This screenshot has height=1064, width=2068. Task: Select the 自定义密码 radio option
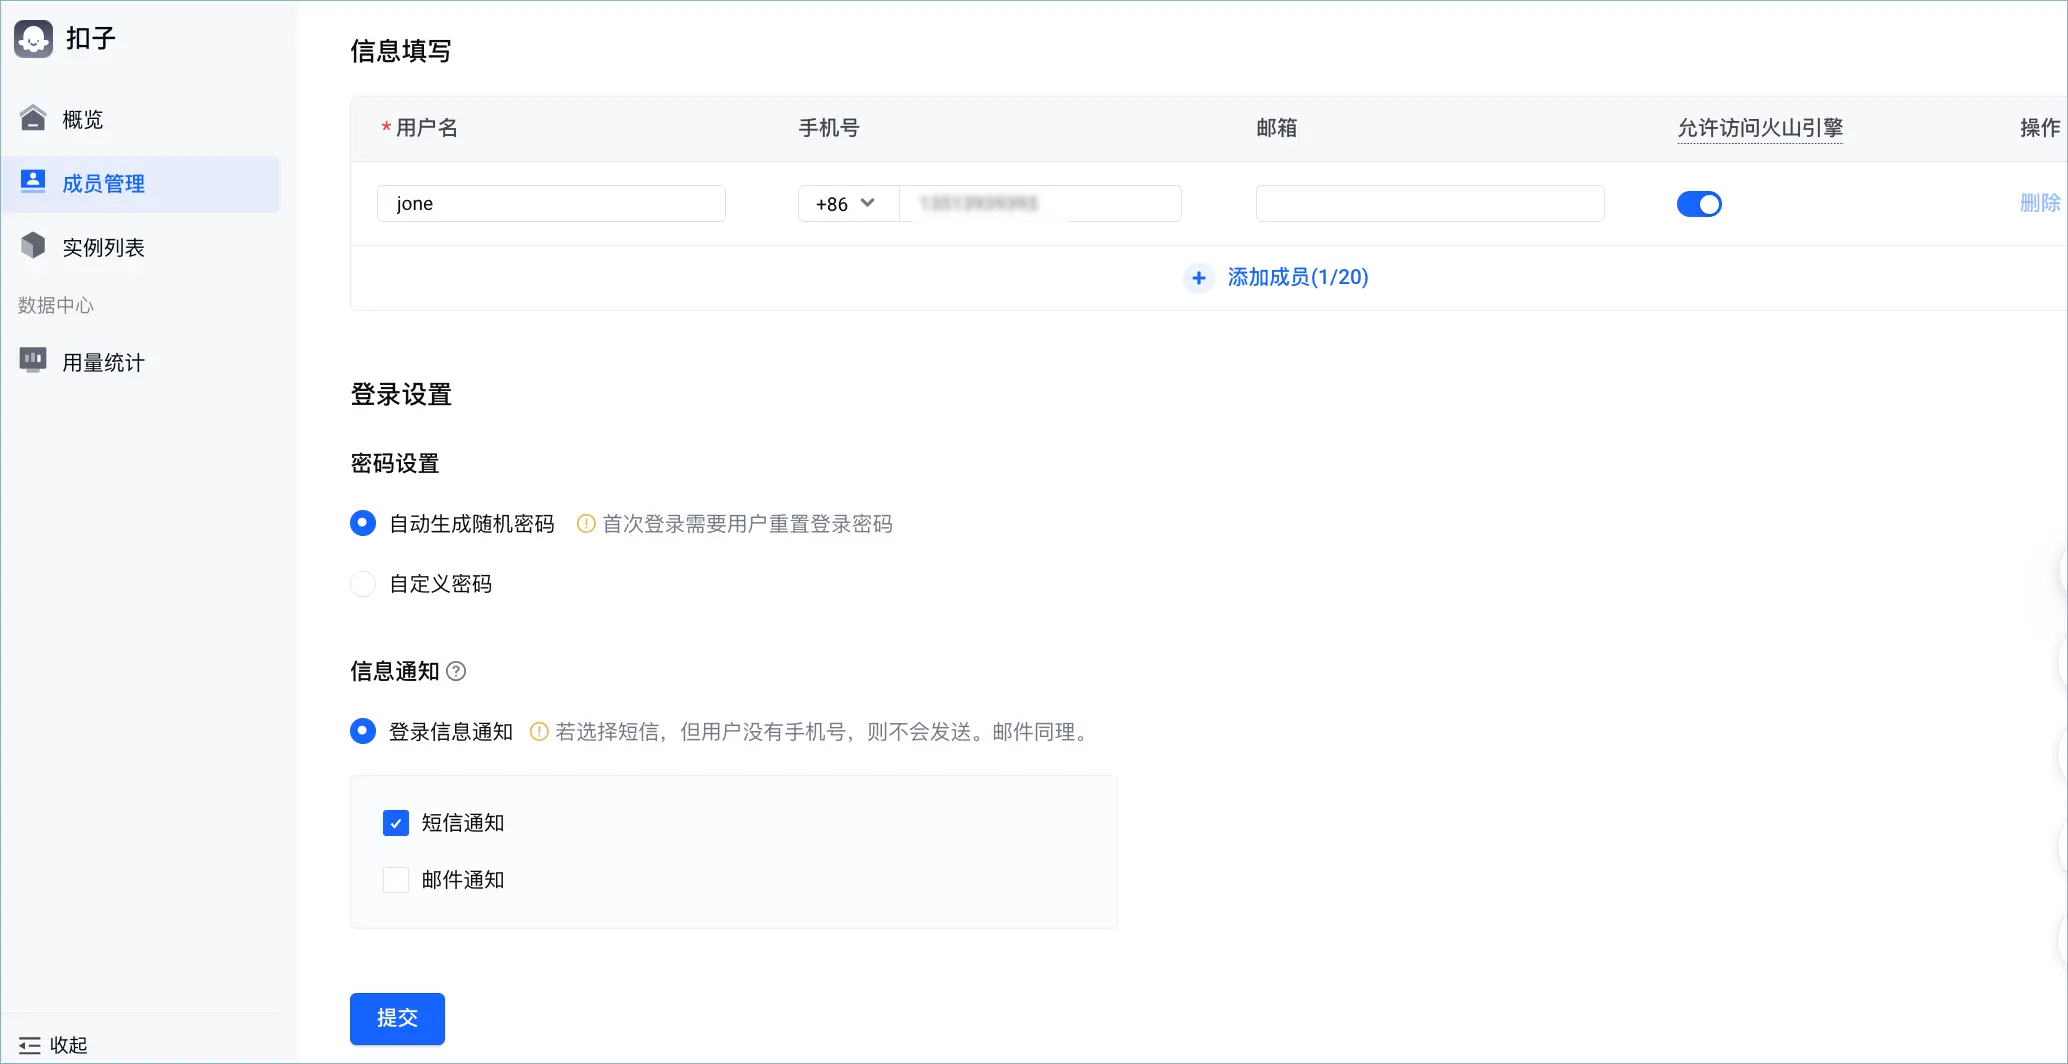pyautogui.click(x=363, y=584)
